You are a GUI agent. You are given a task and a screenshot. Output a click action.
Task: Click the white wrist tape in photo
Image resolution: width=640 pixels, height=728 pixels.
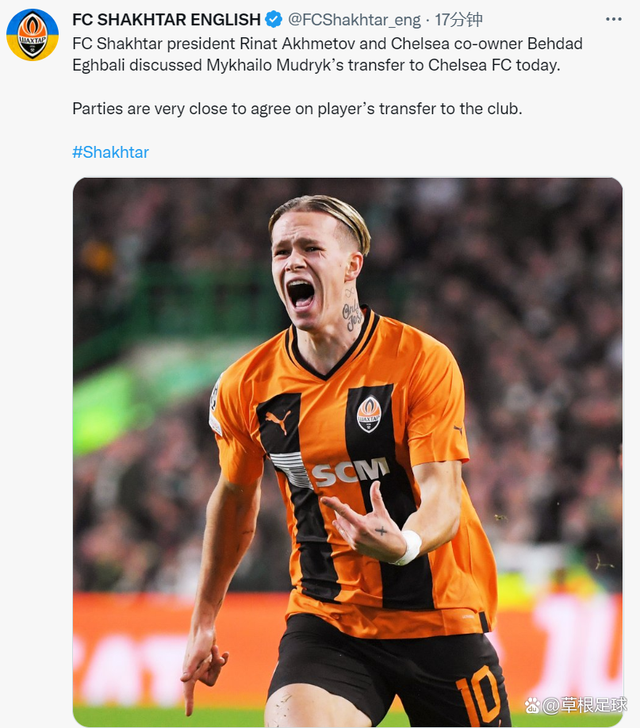(x=409, y=547)
